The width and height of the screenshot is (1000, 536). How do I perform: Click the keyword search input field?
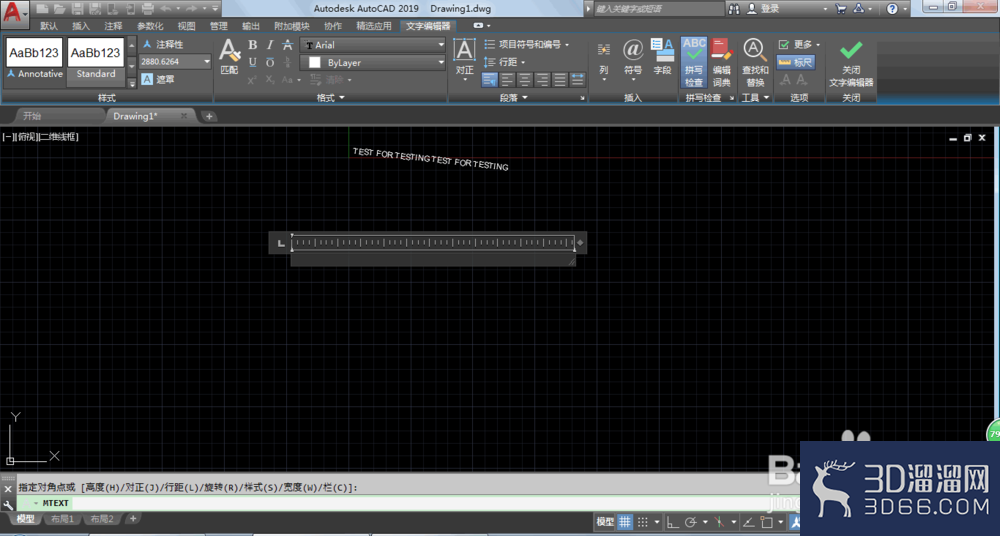point(659,9)
